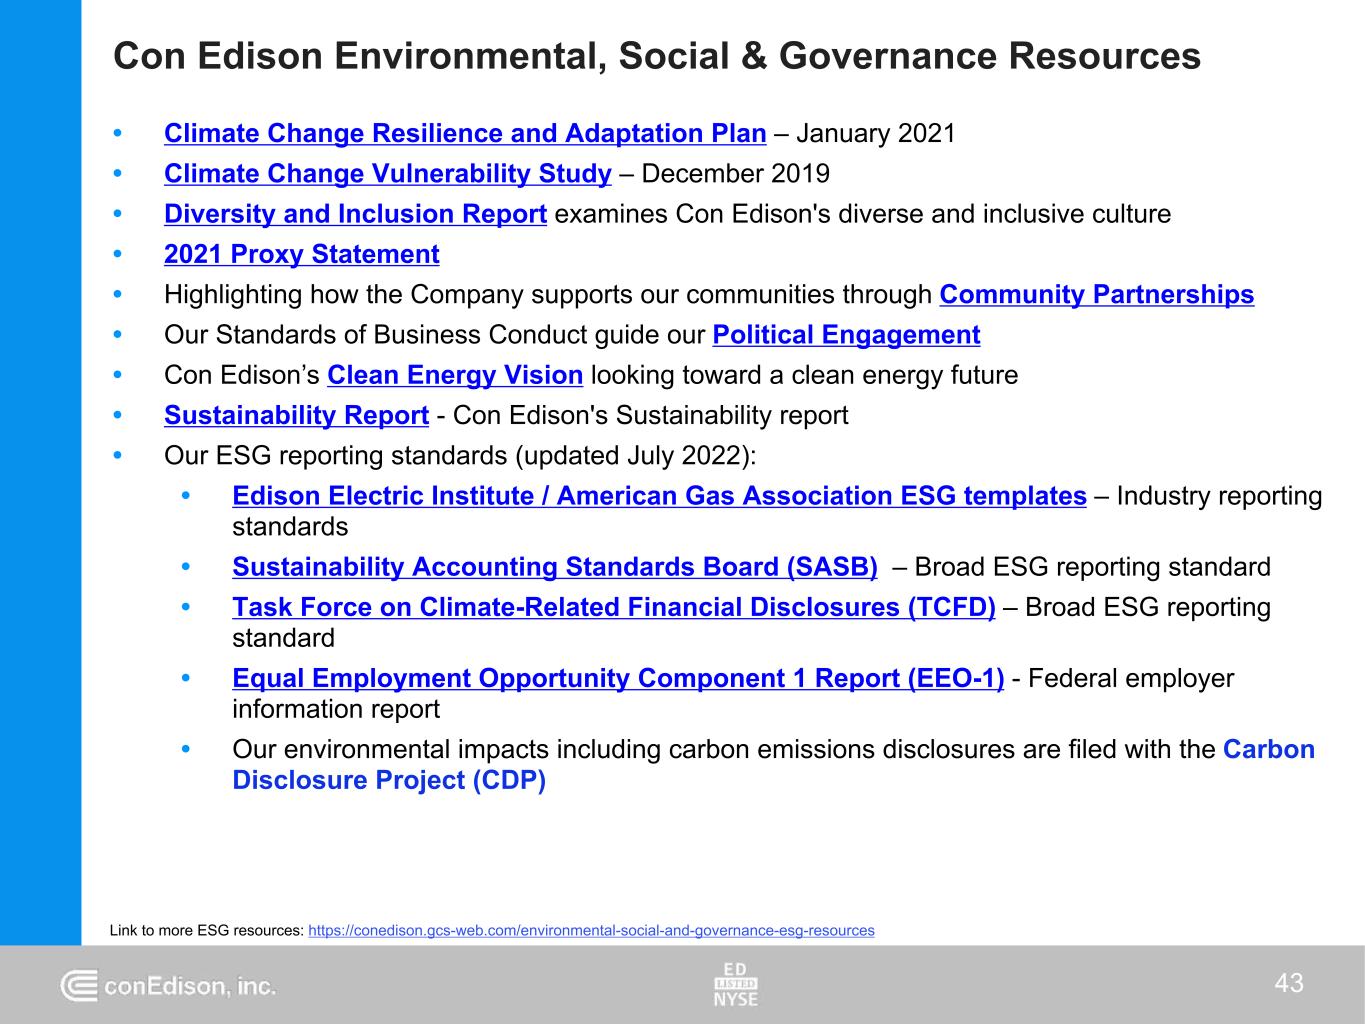Open Edison Electric Institute ESG templates link

(x=659, y=497)
